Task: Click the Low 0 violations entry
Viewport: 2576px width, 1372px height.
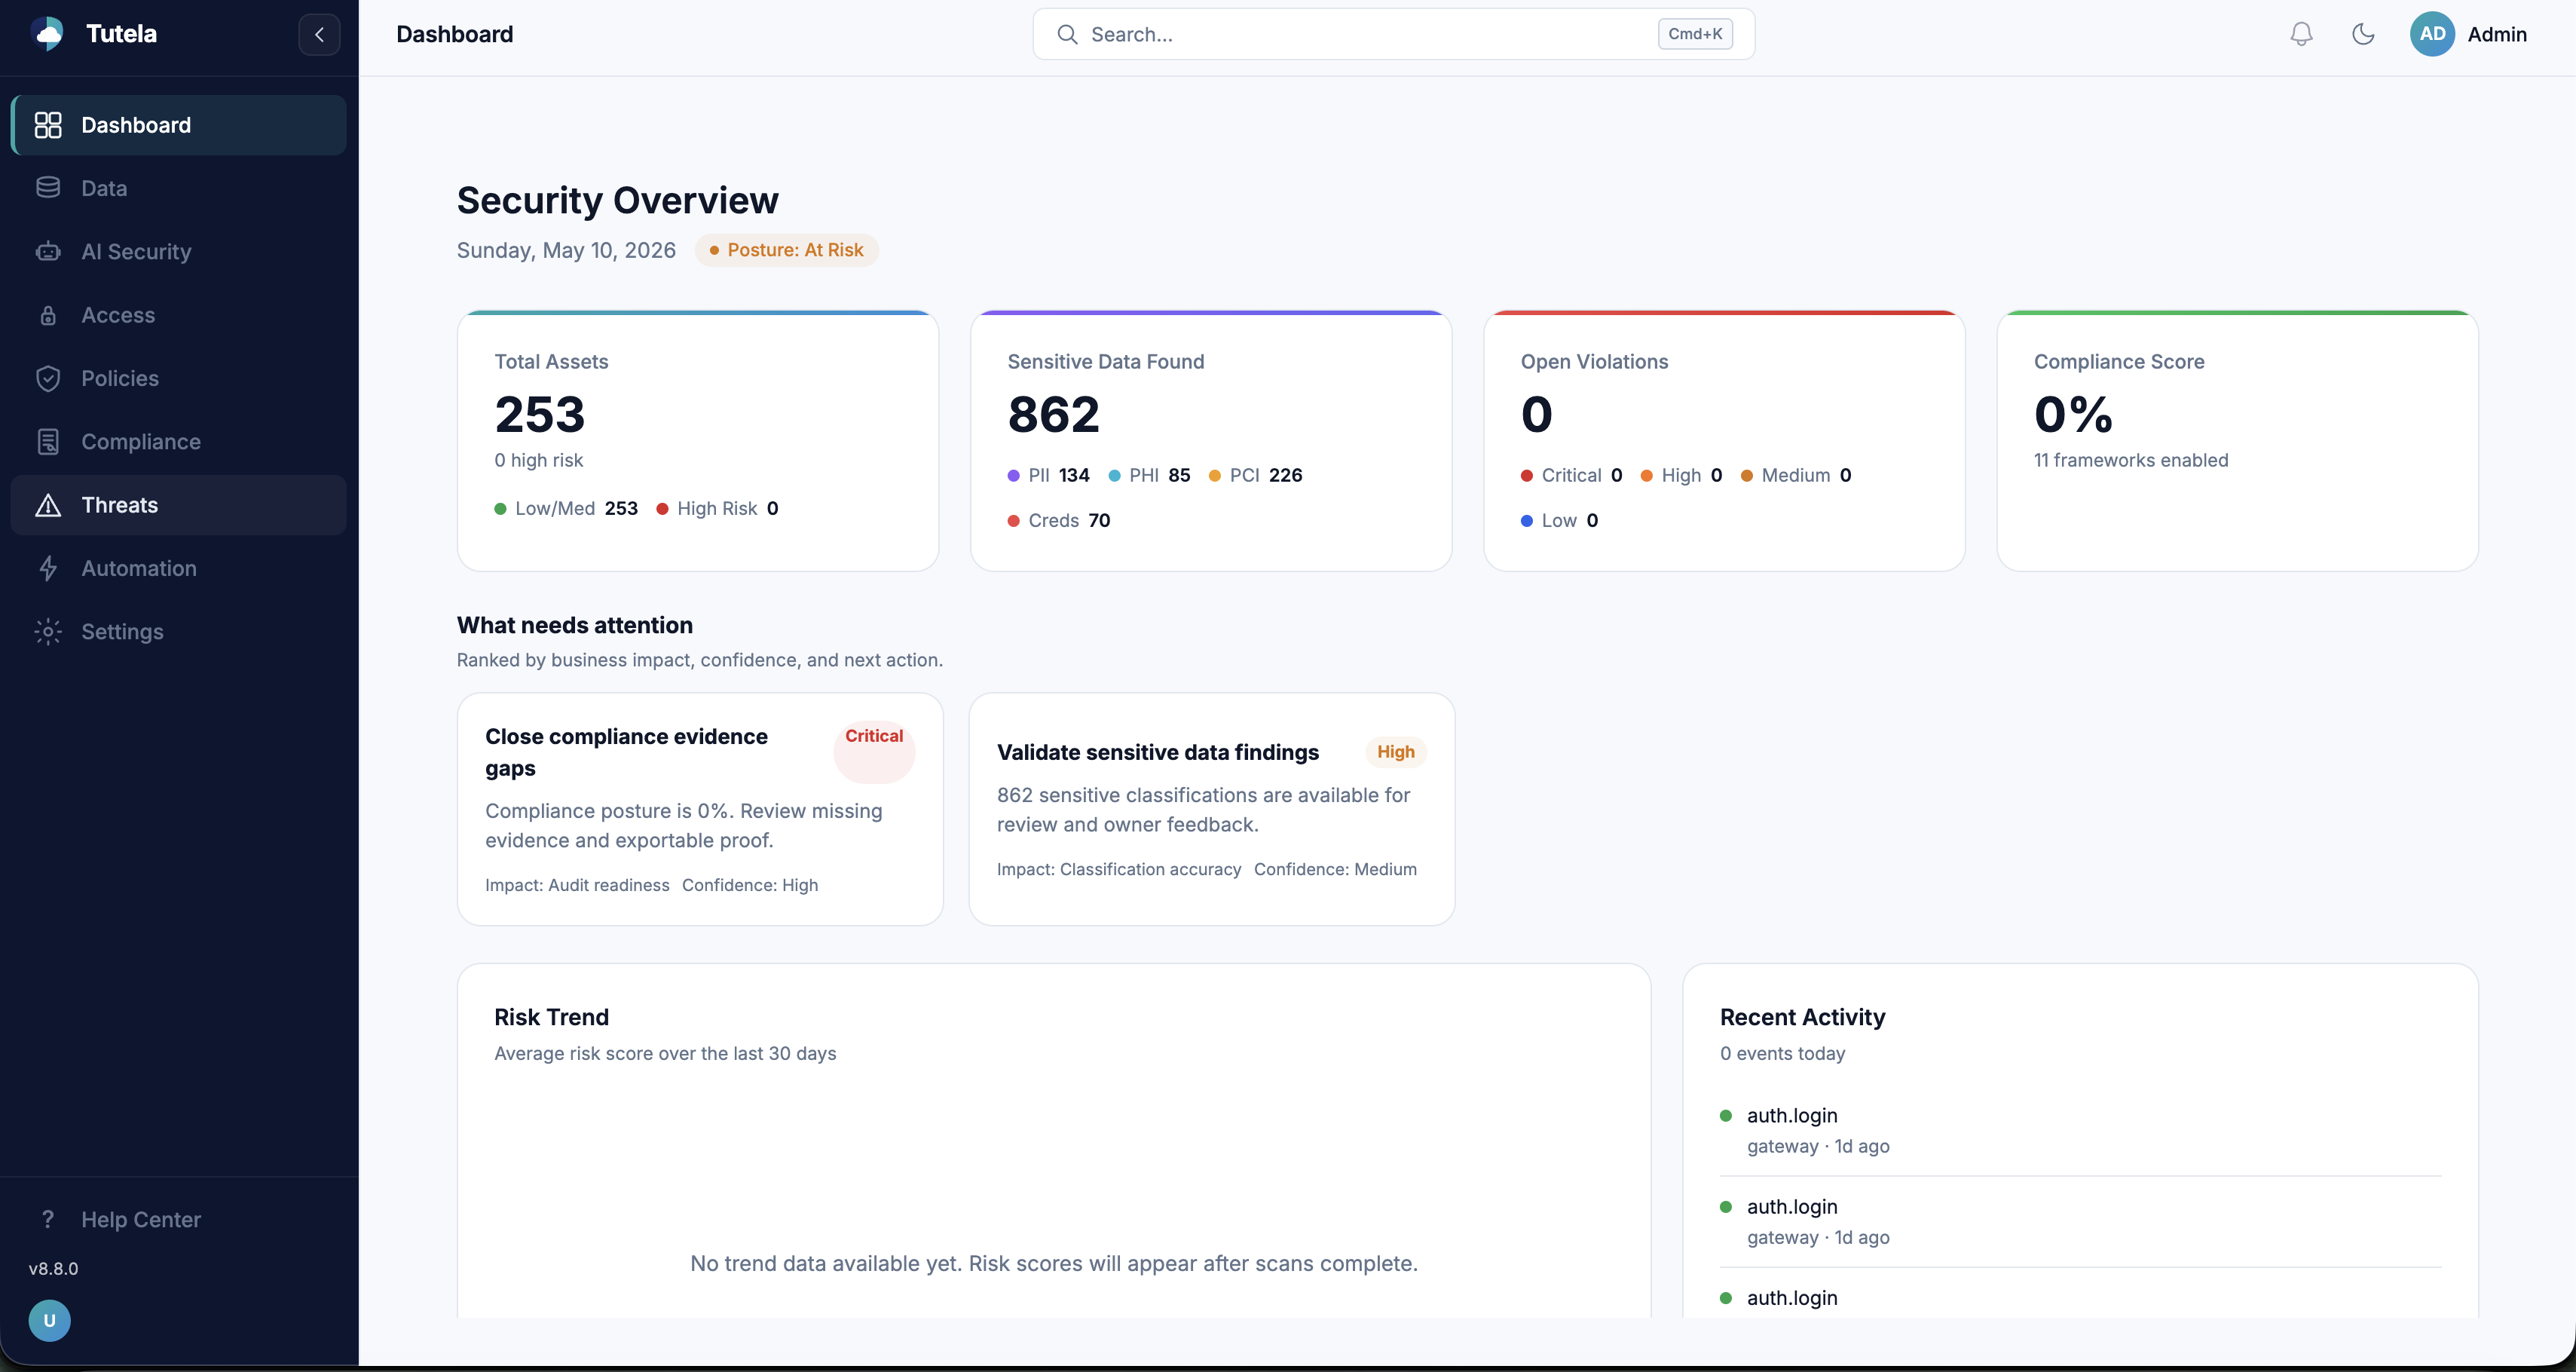Action: click(x=1559, y=520)
